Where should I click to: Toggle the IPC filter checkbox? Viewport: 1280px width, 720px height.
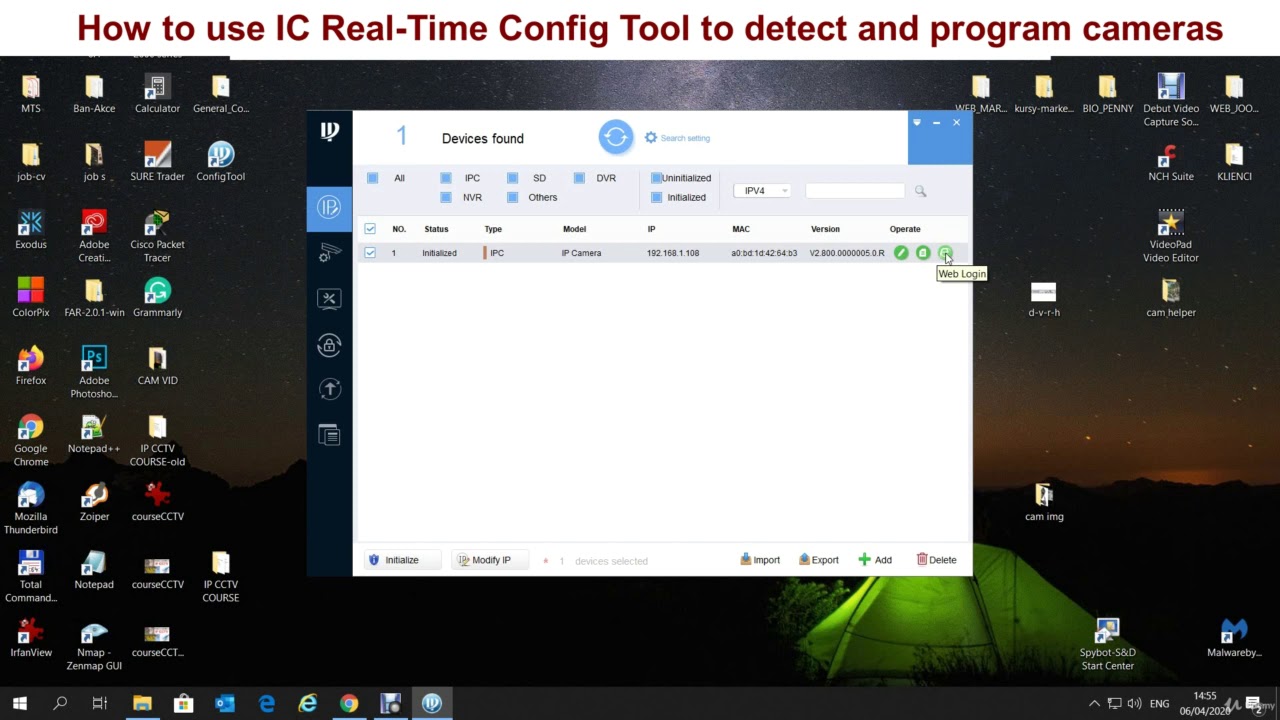tap(446, 178)
